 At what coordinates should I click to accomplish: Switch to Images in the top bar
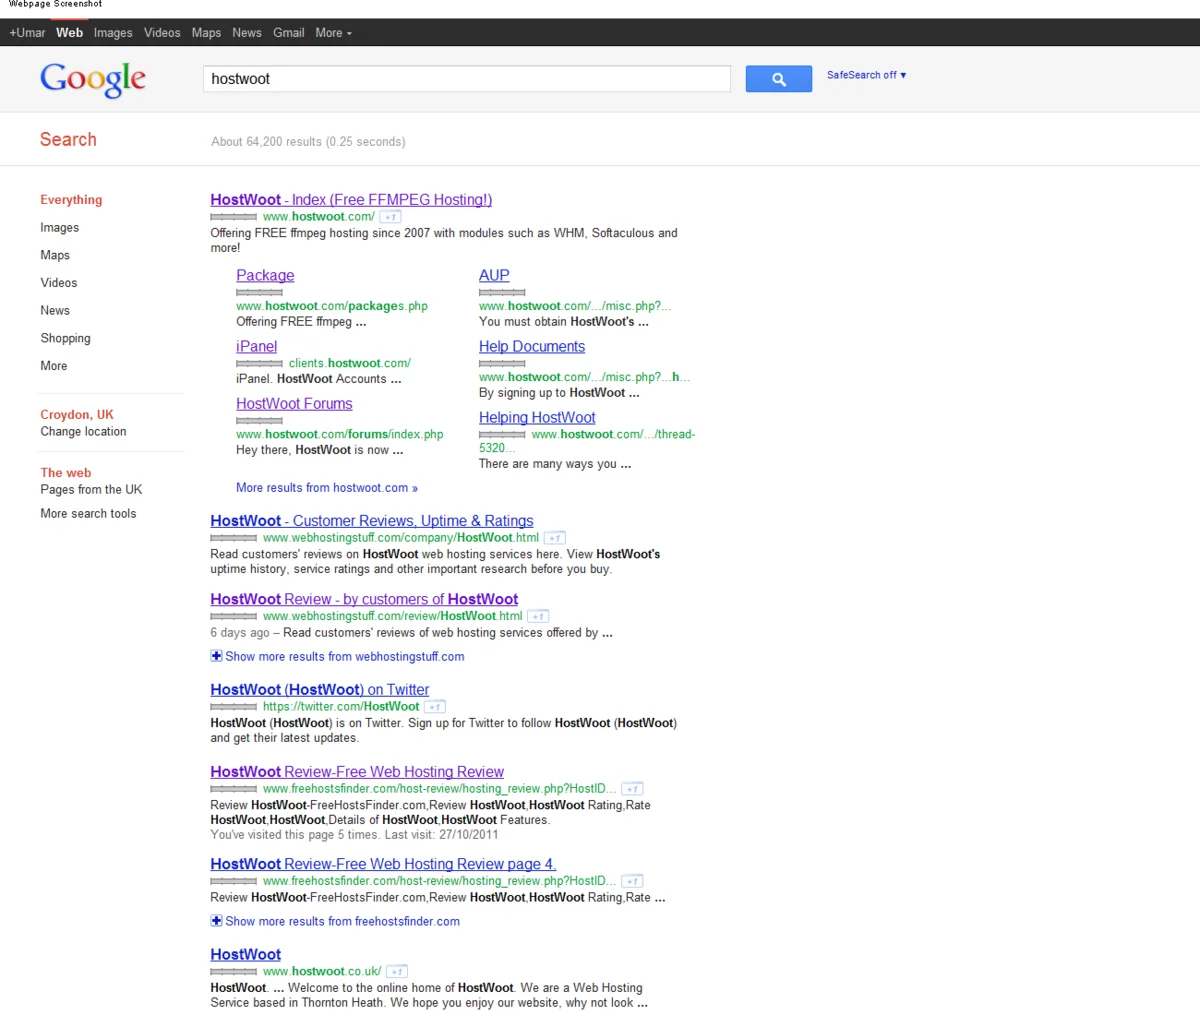[113, 33]
